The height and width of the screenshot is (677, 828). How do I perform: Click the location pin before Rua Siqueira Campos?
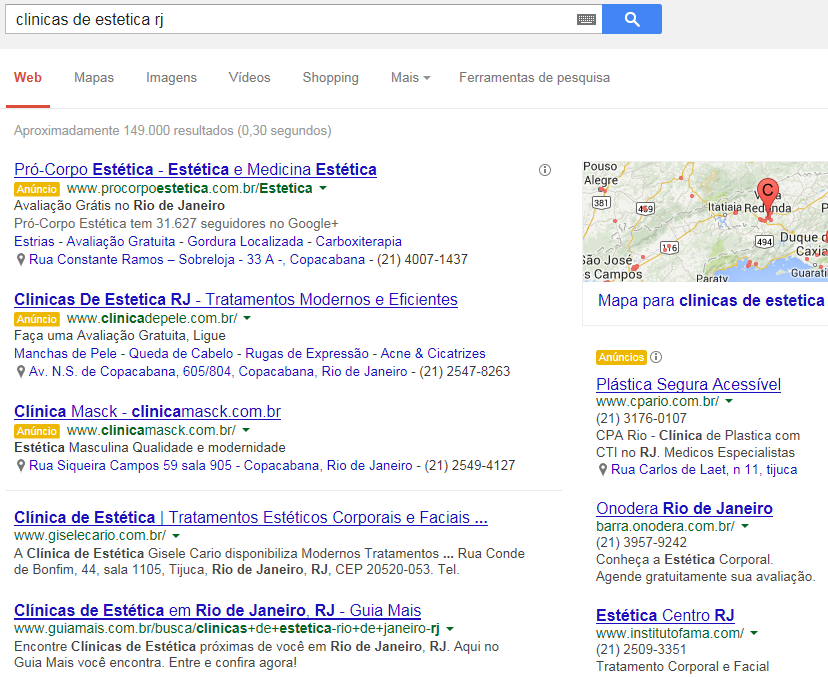pos(21,466)
